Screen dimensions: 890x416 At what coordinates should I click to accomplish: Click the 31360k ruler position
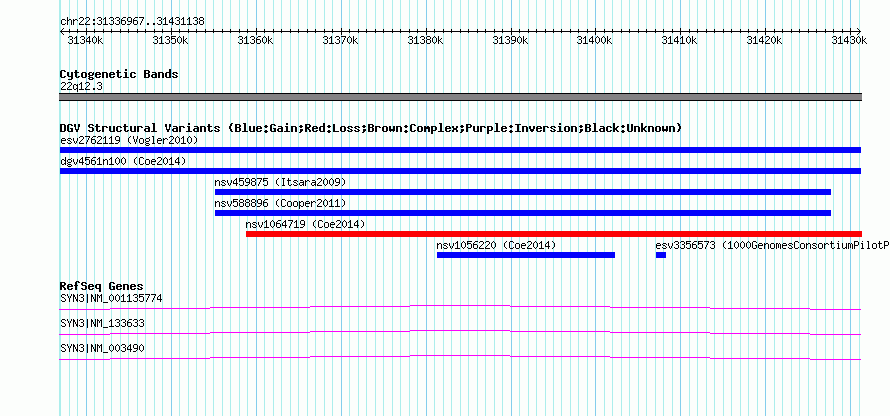coord(255,40)
